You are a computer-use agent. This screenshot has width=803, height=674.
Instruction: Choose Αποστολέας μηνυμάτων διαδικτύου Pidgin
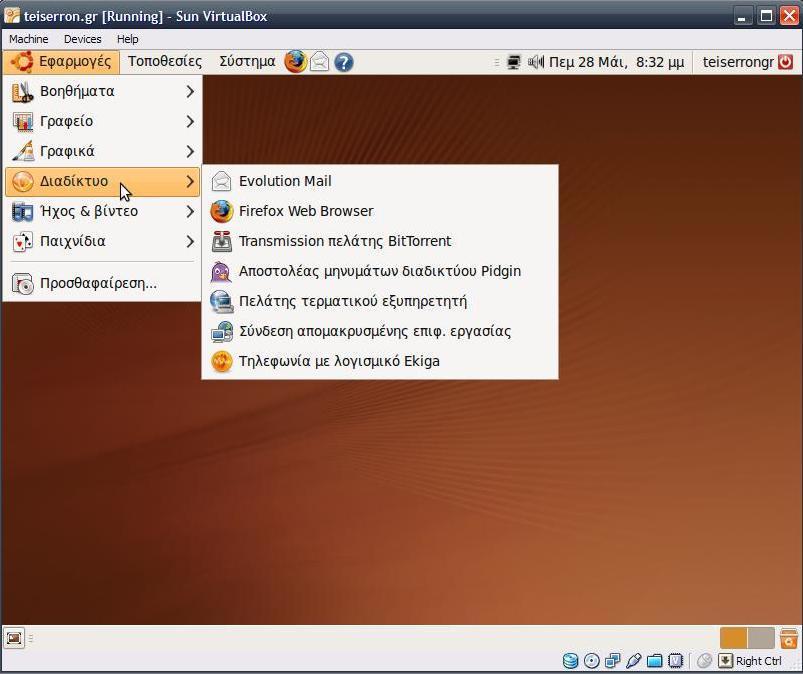(380, 271)
